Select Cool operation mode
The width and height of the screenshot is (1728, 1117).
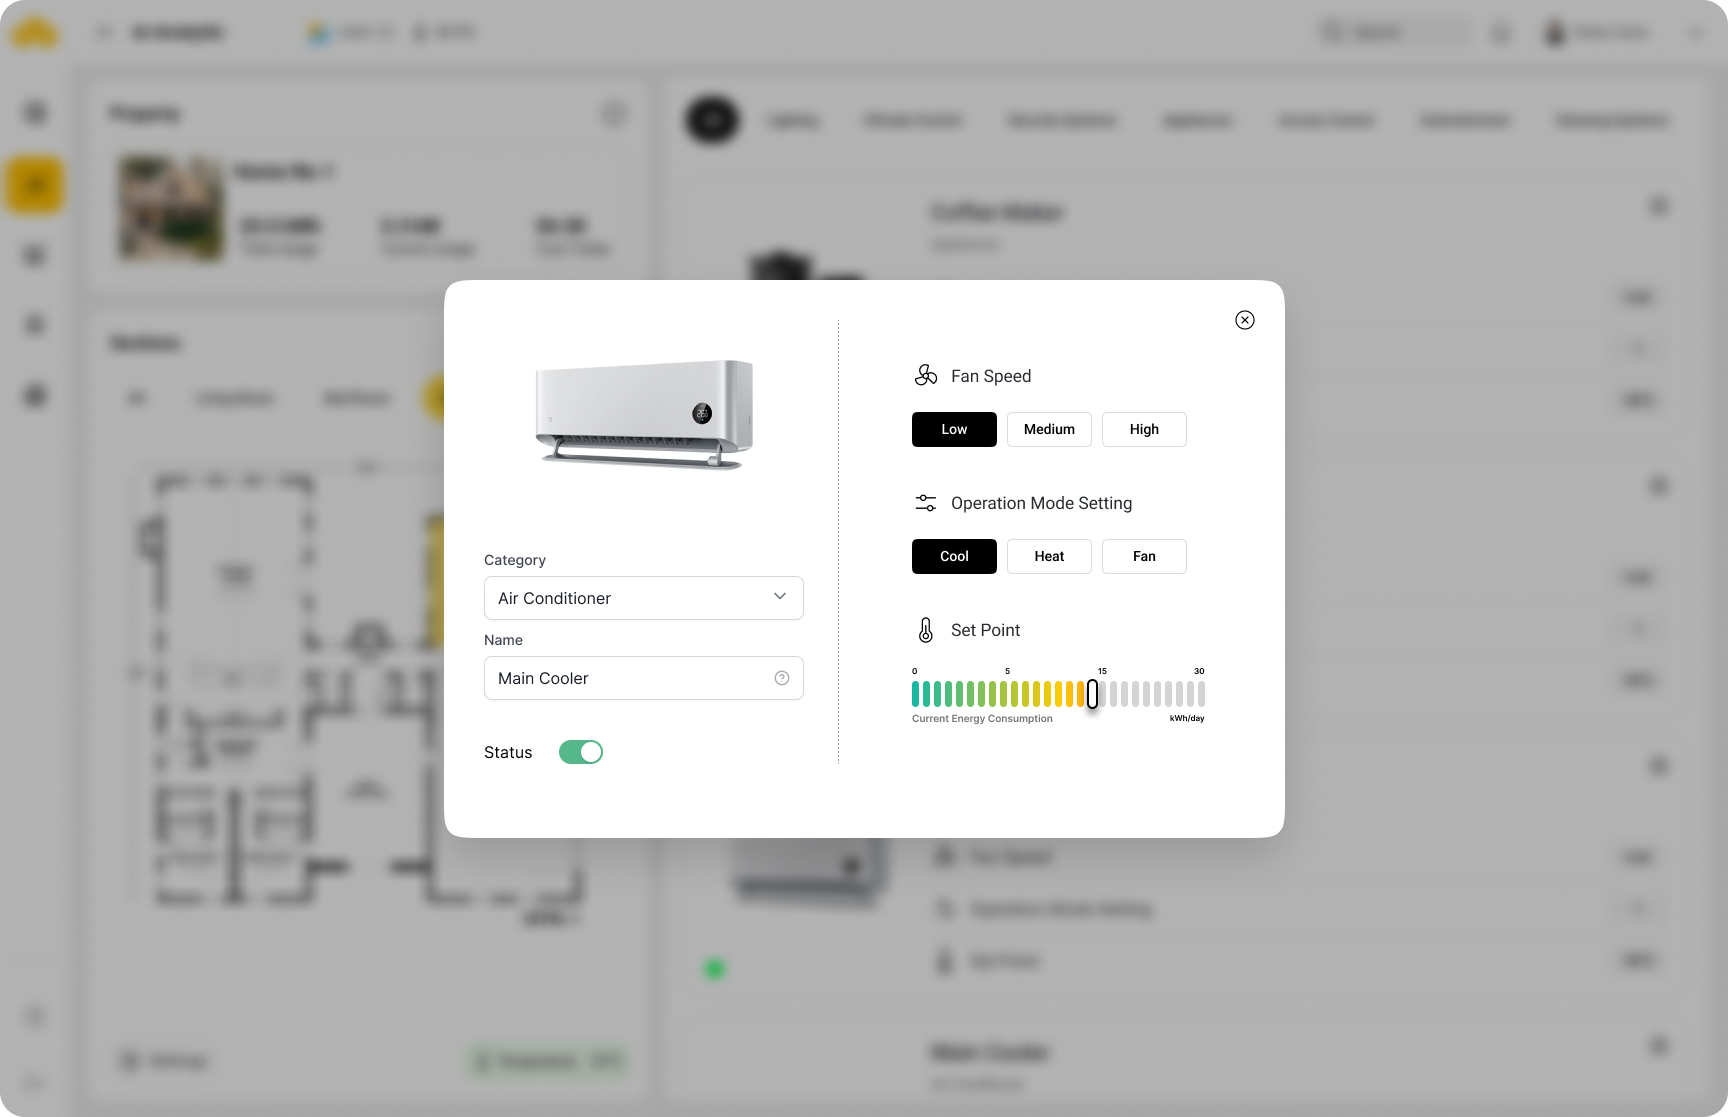click(954, 556)
